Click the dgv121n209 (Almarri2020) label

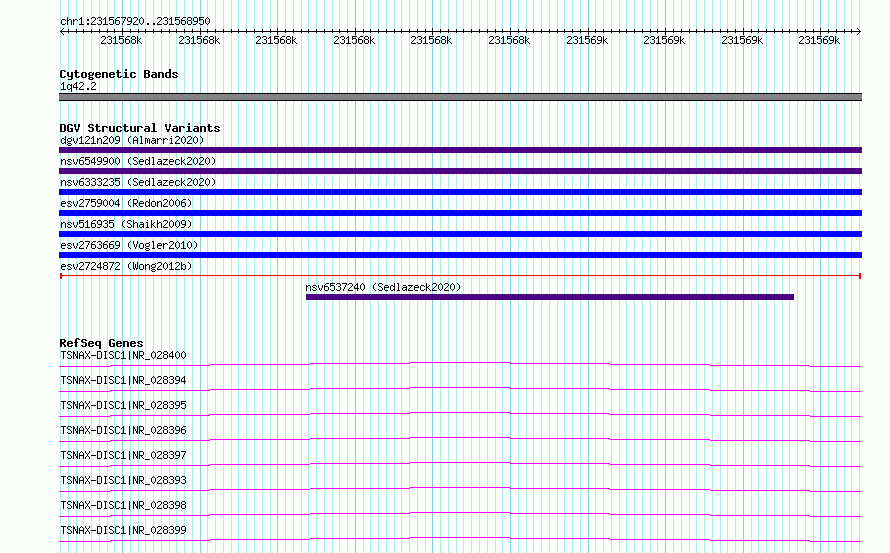click(132, 140)
